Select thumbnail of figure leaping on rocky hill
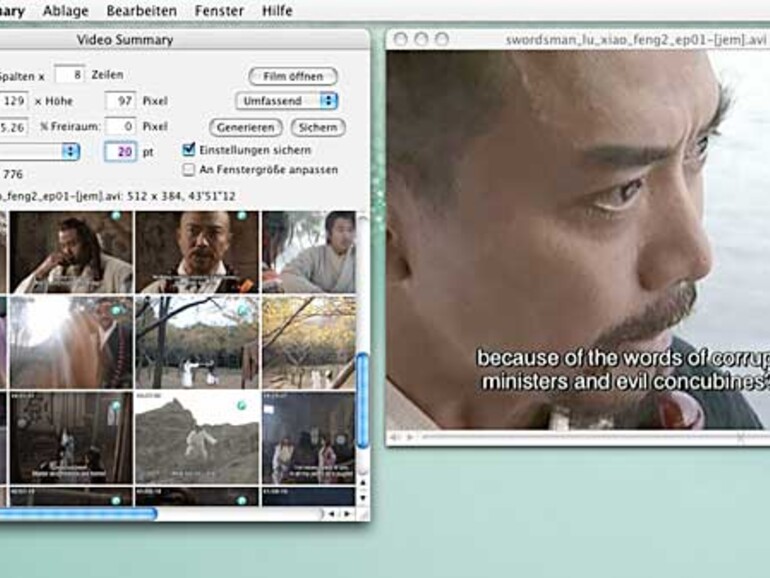The height and width of the screenshot is (578, 770). (x=197, y=437)
